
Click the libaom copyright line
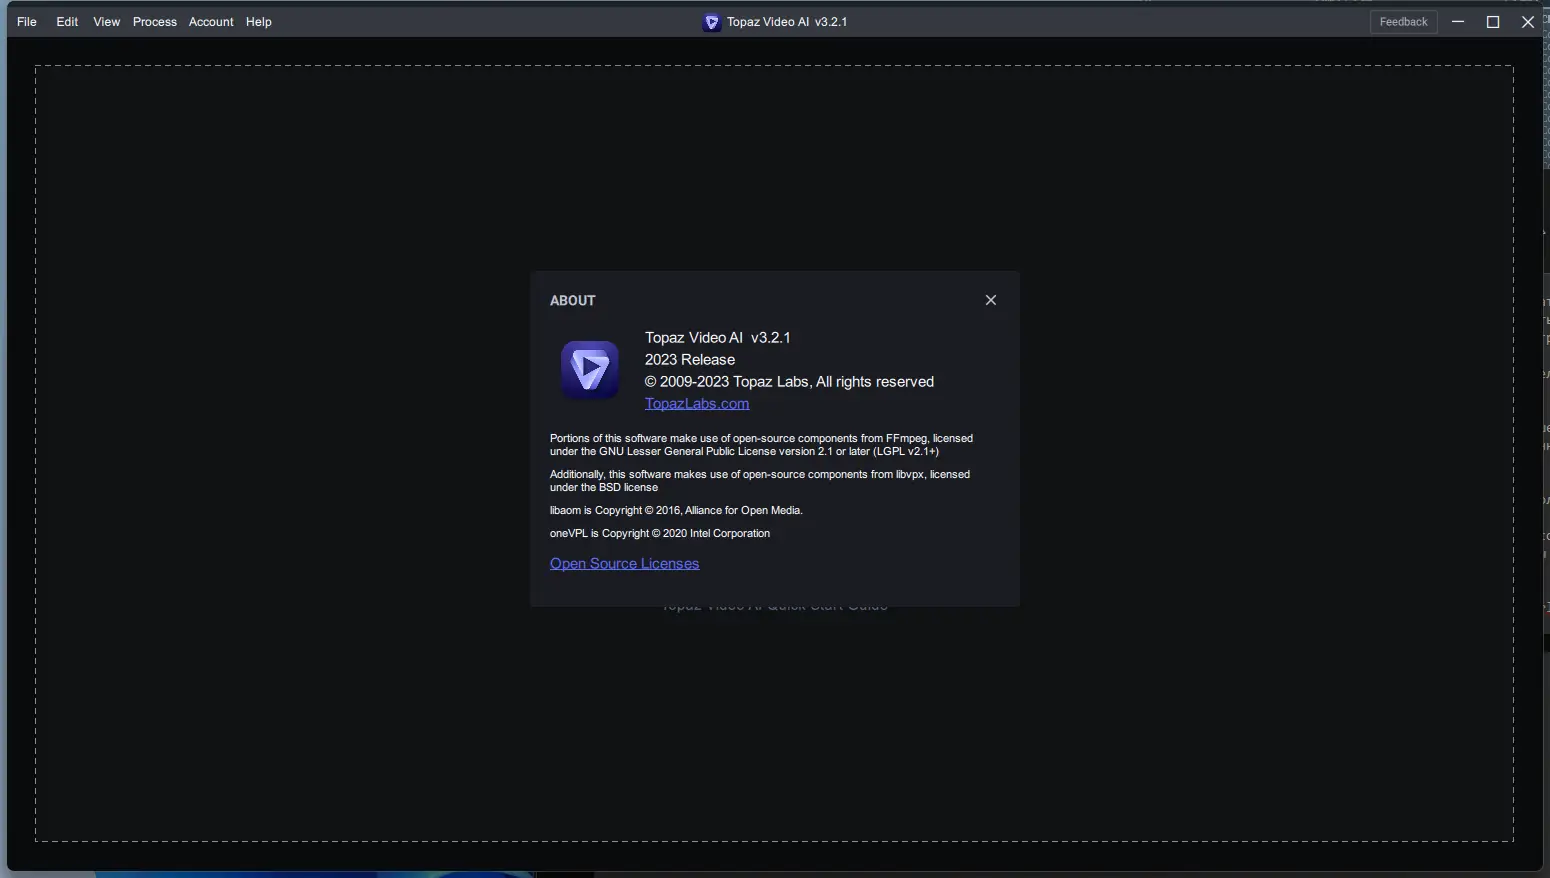676,511
